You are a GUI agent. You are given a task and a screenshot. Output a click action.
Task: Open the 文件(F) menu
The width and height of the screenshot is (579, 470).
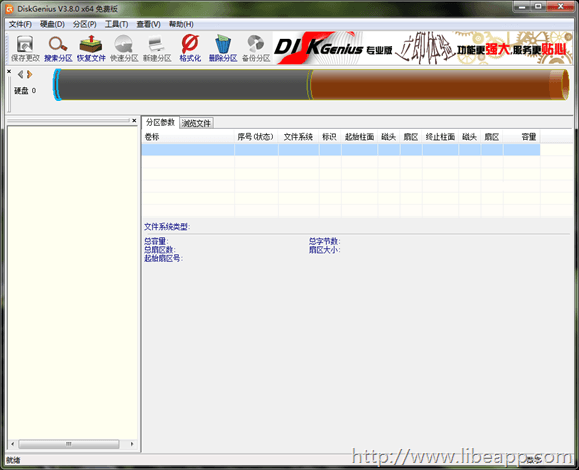(20, 24)
